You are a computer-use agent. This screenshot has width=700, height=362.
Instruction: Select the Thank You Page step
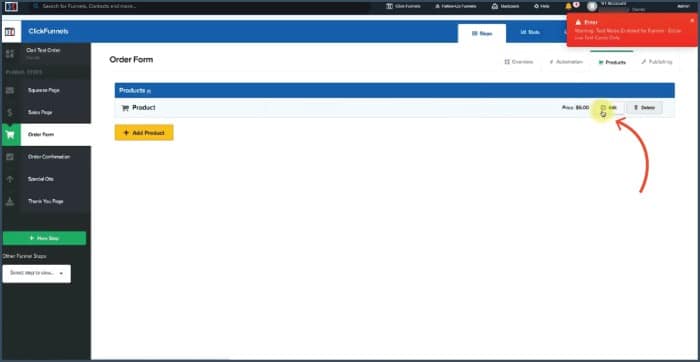(46, 201)
